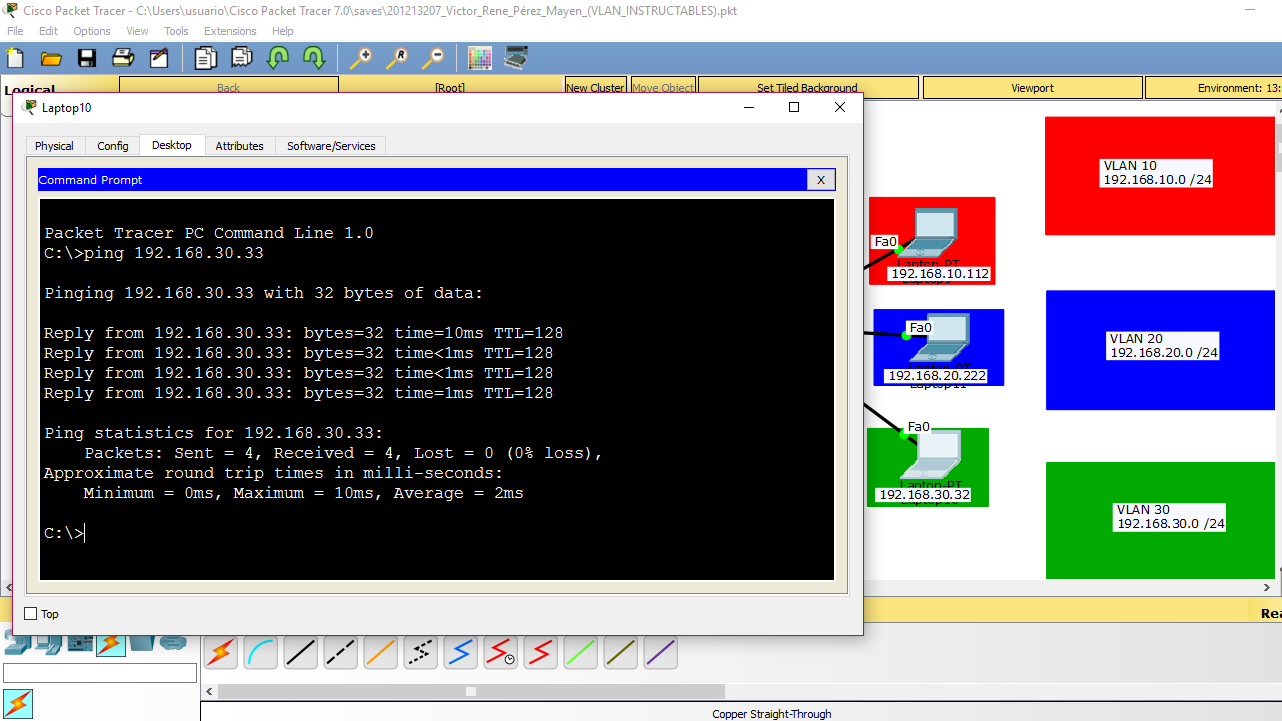
Task: Undo with the left green arrow
Action: coord(278,58)
